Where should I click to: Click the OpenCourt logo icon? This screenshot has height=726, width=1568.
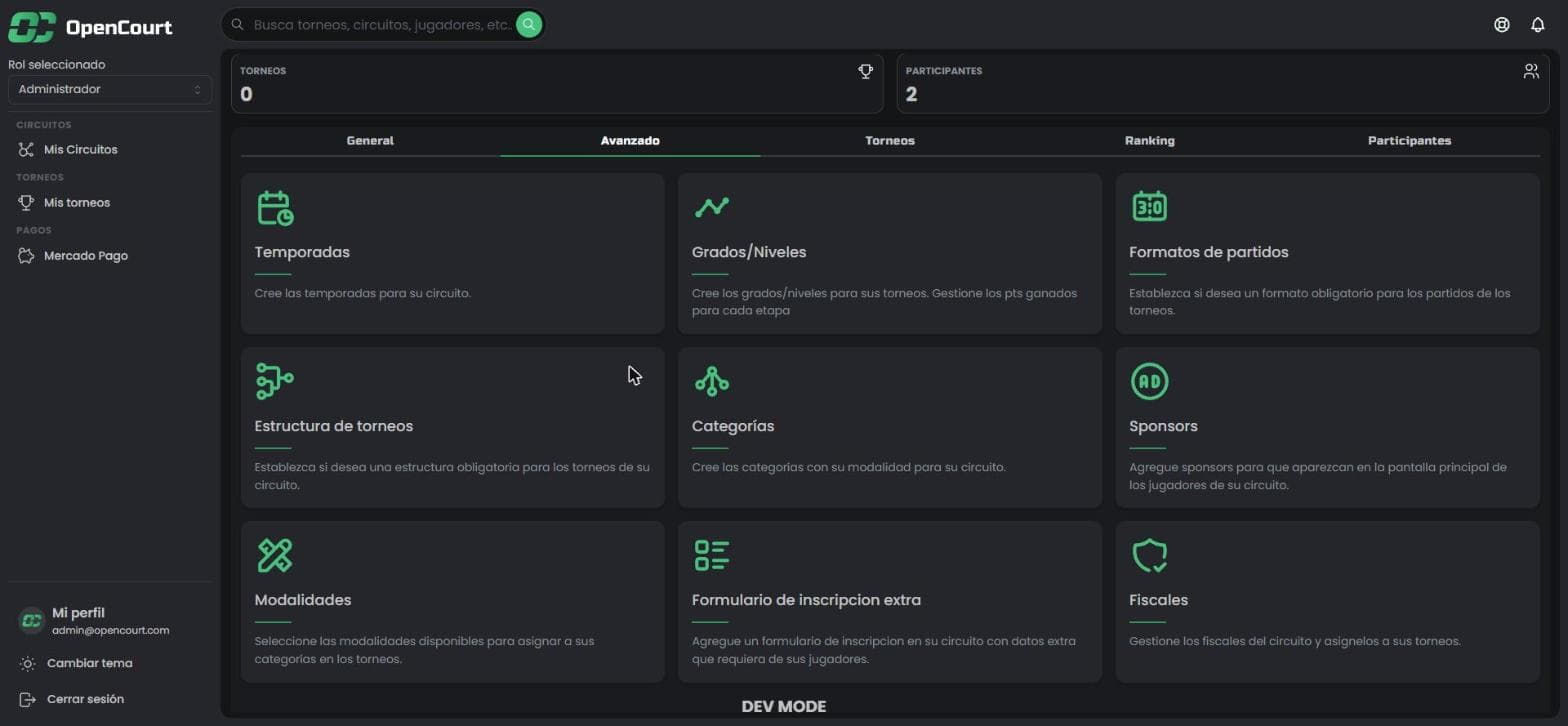coord(31,27)
